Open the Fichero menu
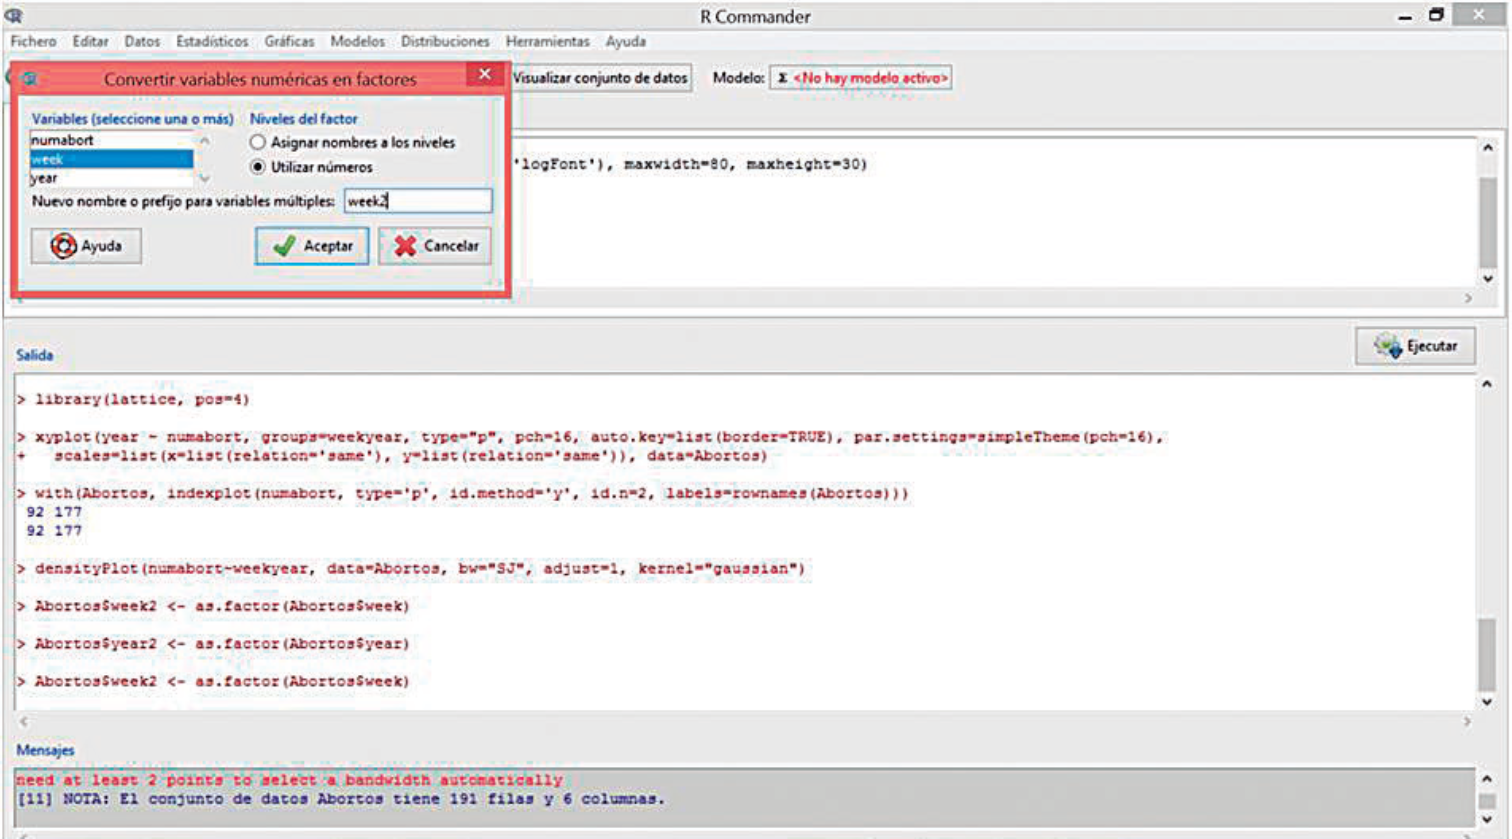This screenshot has width=1512, height=839. pyautogui.click(x=33, y=41)
